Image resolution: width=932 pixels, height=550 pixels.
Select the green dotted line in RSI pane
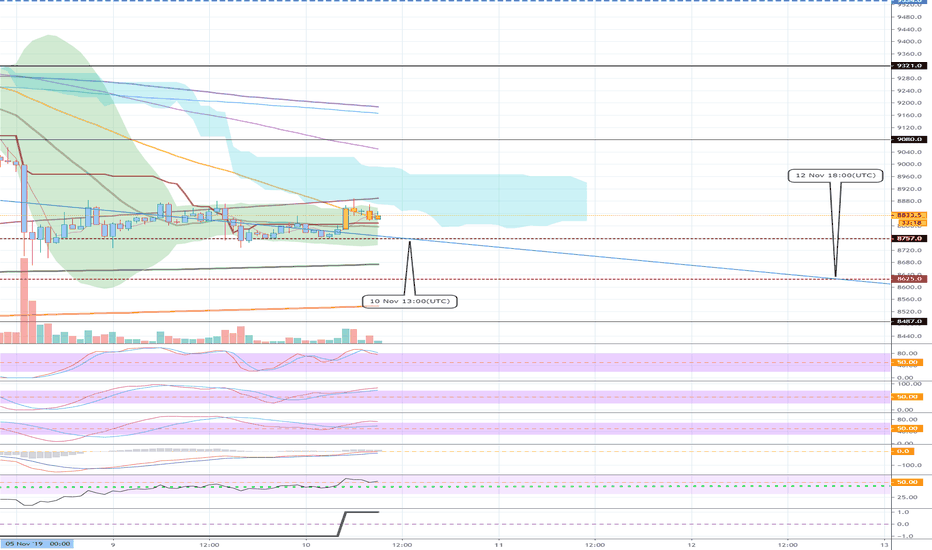(445, 486)
